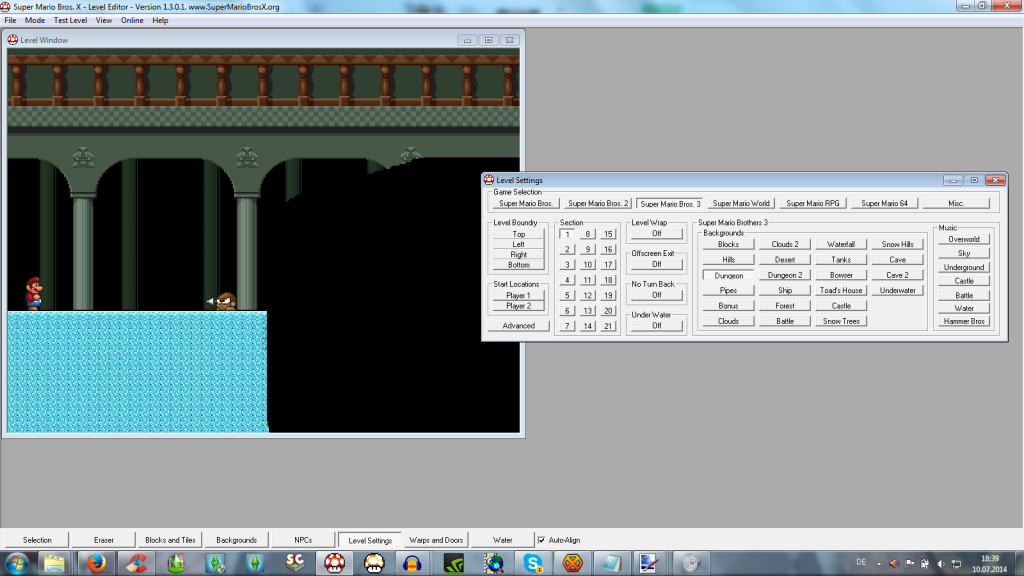The image size is (1024, 576).
Task: Select Super Mario Bros. 2 game tab
Action: click(598, 203)
